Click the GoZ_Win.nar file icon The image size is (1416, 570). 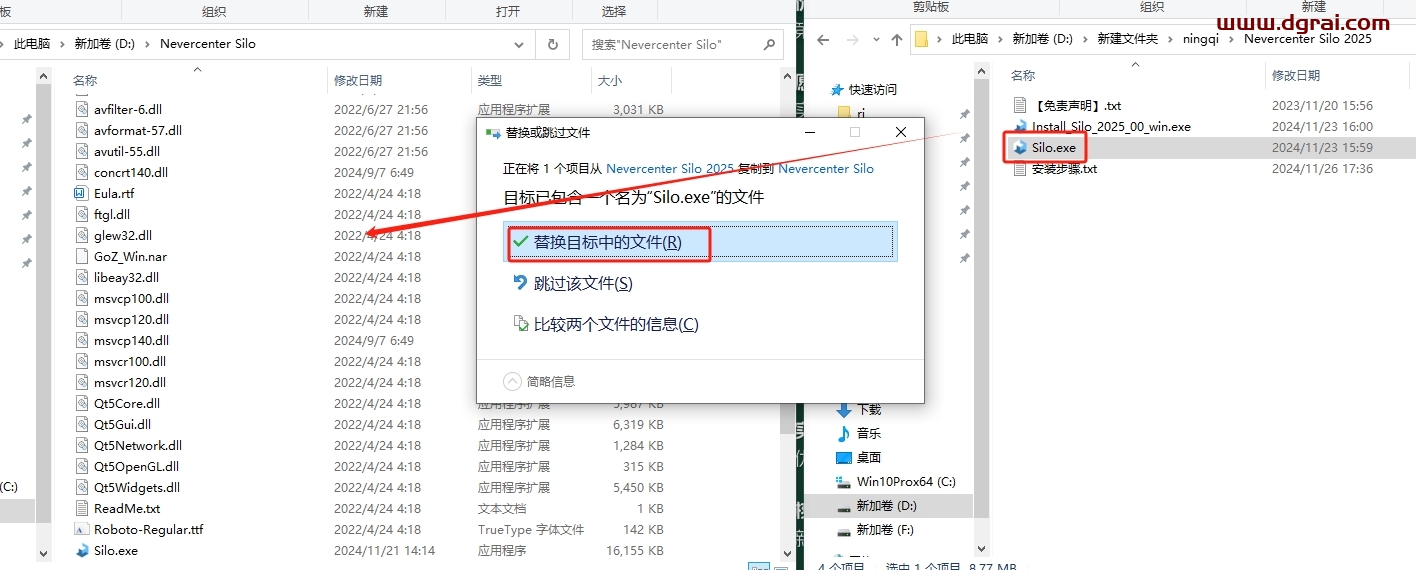pyautogui.click(x=83, y=256)
